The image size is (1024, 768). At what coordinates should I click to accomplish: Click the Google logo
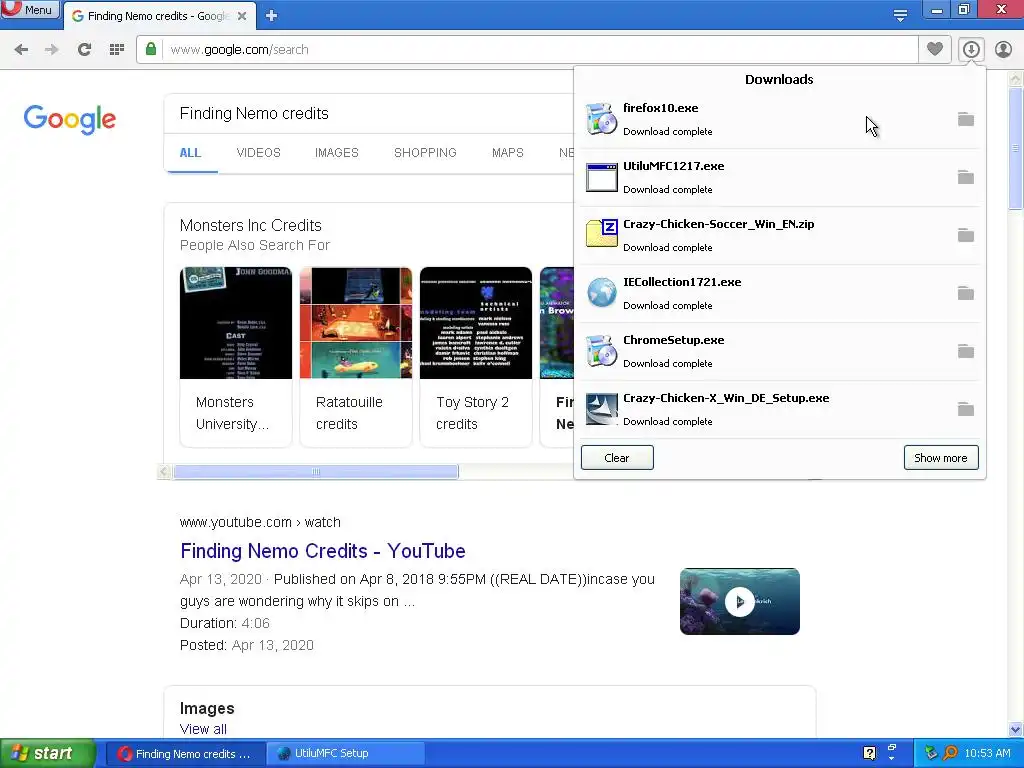coord(70,120)
